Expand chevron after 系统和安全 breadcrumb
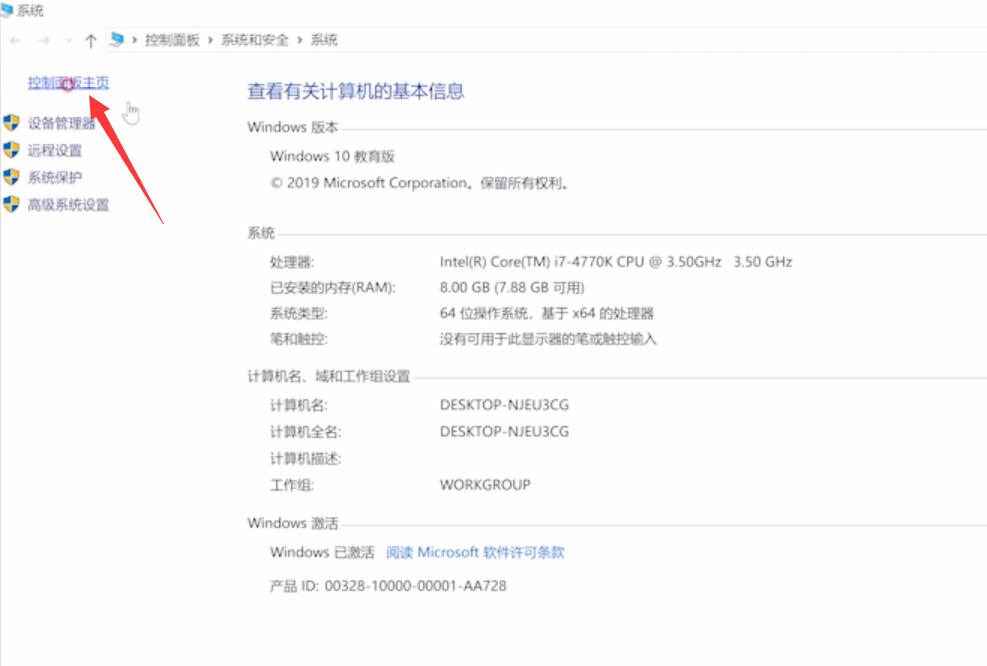This screenshot has width=987, height=666. point(300,40)
